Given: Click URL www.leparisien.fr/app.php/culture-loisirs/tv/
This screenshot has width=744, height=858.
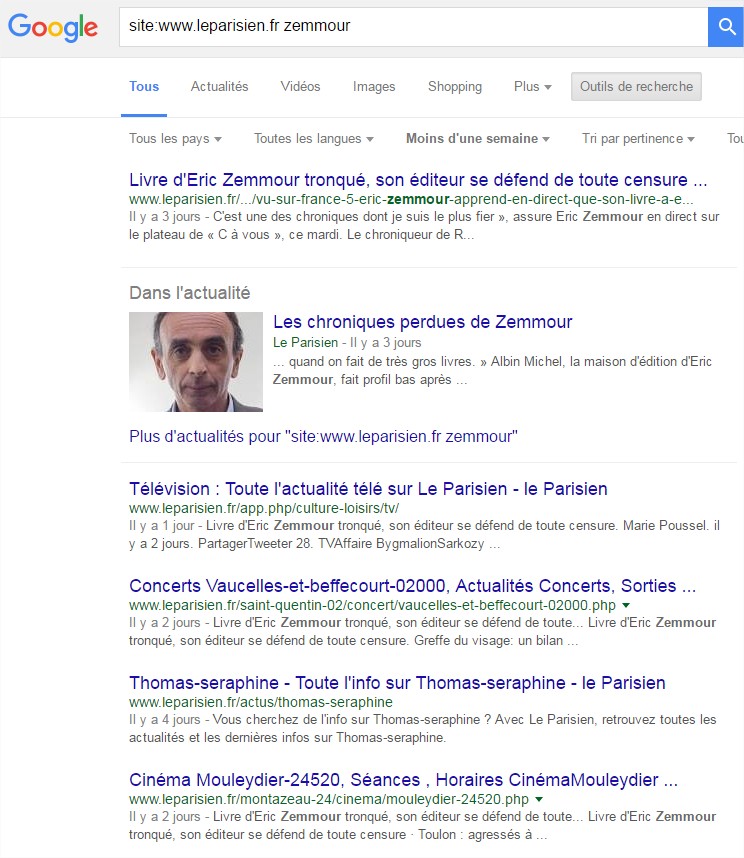Looking at the screenshot, I should pos(264,508).
